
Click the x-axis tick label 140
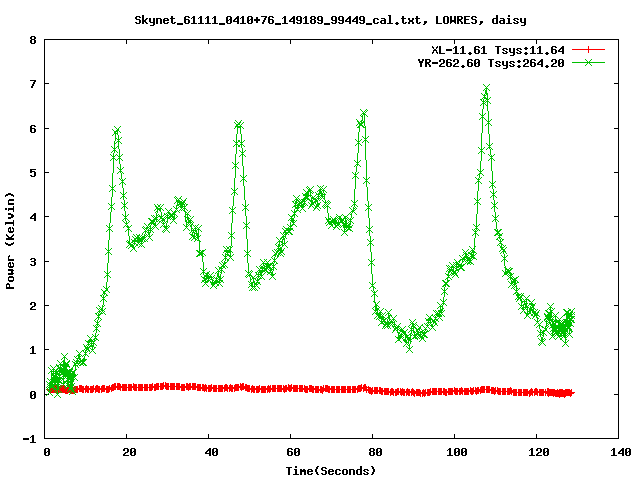618,452
